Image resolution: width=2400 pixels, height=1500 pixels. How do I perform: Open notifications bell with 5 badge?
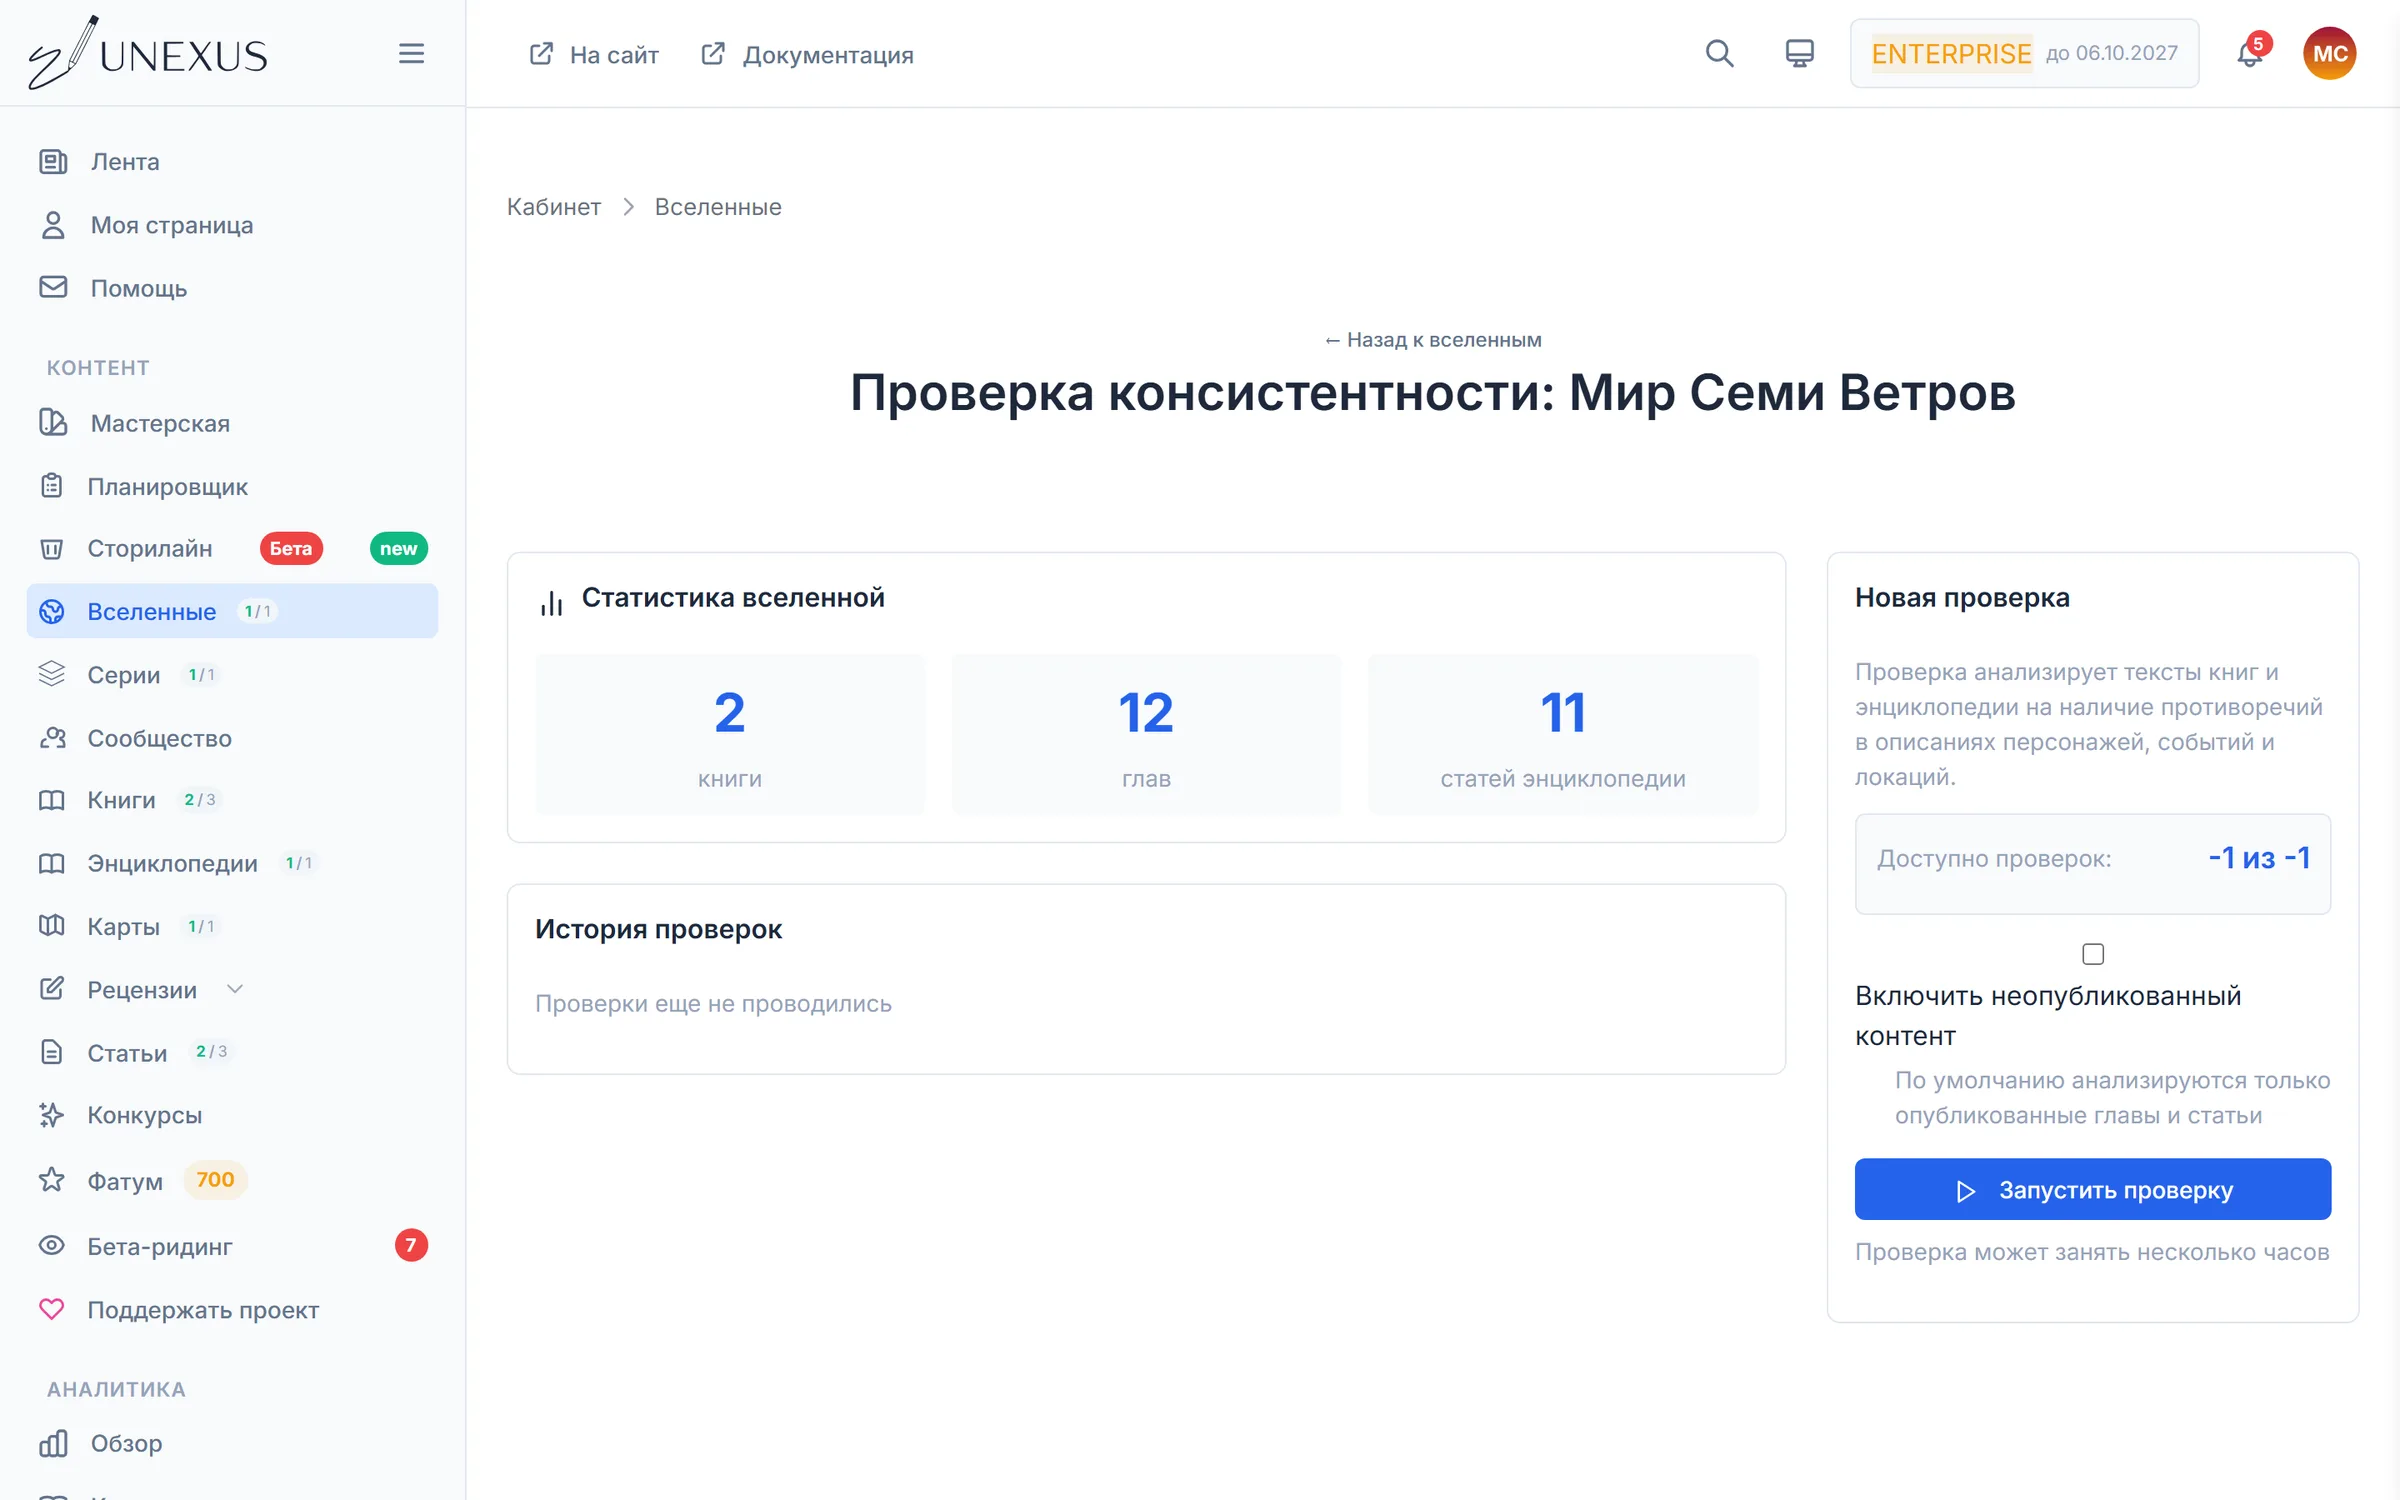coord(2250,53)
